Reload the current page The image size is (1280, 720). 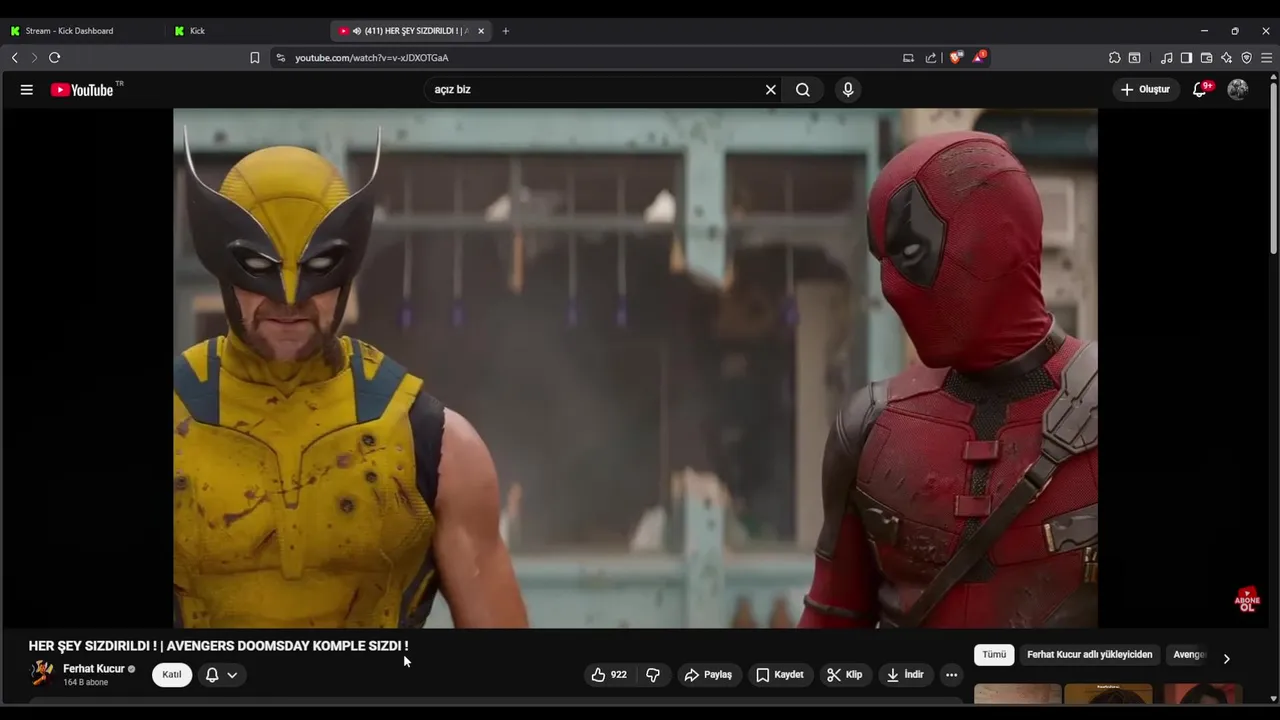pyautogui.click(x=55, y=58)
